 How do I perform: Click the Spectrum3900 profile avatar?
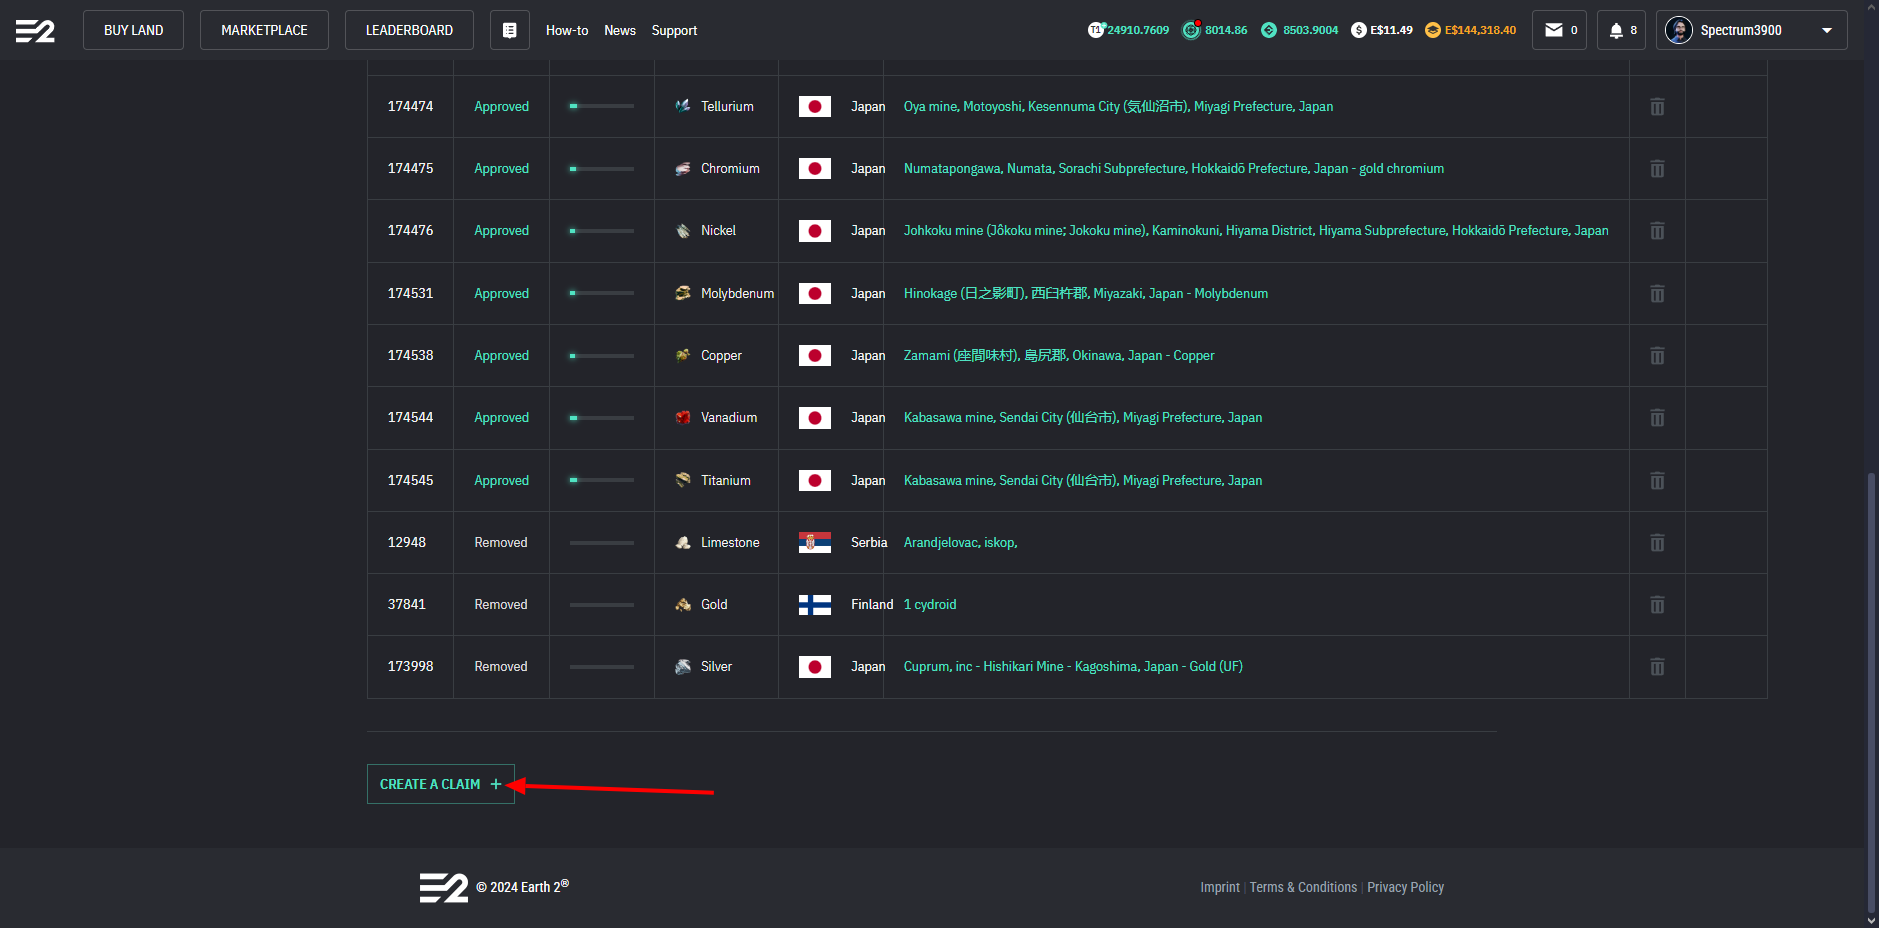pyautogui.click(x=1679, y=30)
